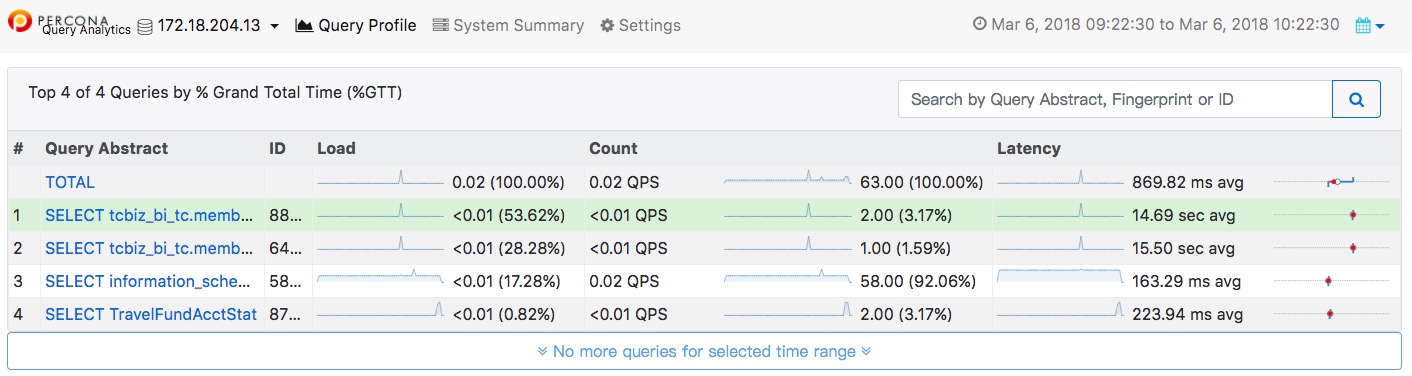This screenshot has width=1412, height=376.
Task: Click the latency indicator for query 4
Action: [x=1332, y=314]
